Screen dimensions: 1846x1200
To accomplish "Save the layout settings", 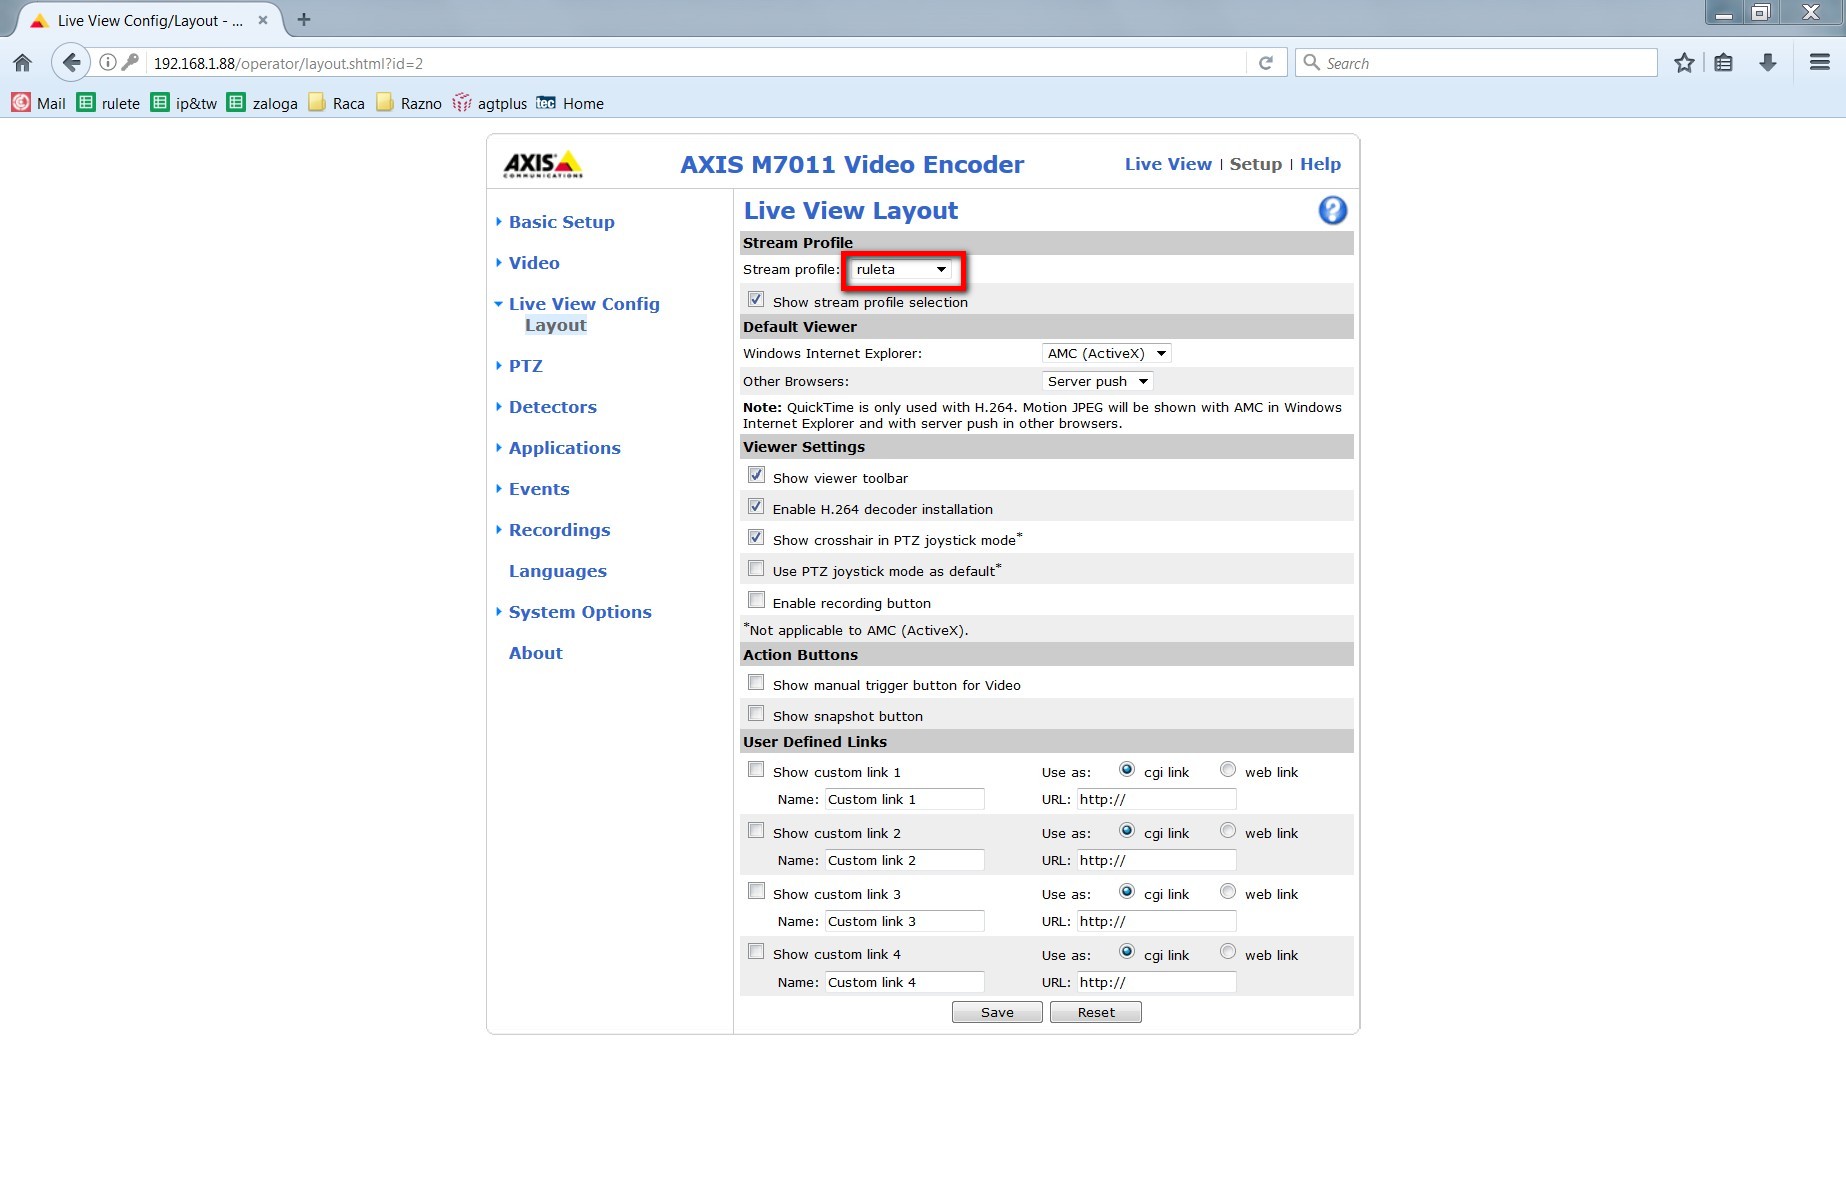I will pyautogui.click(x=997, y=1012).
